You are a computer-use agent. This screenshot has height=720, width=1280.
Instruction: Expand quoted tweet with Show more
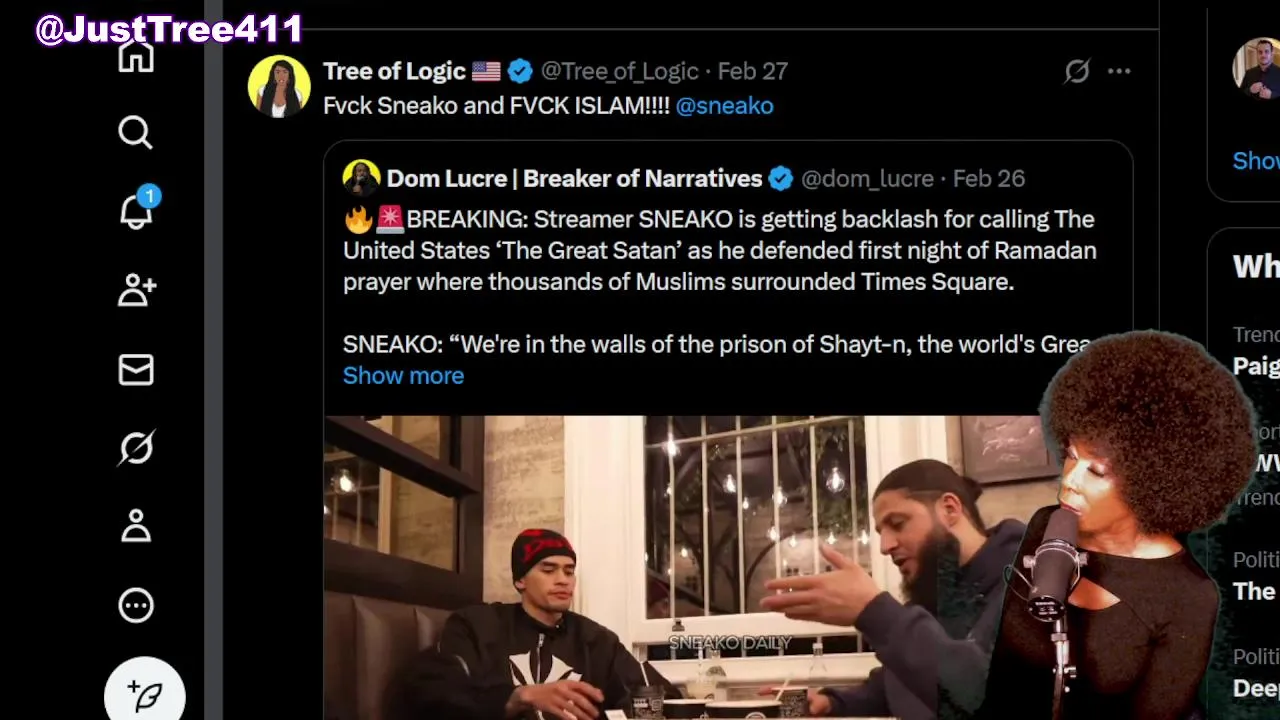click(403, 376)
